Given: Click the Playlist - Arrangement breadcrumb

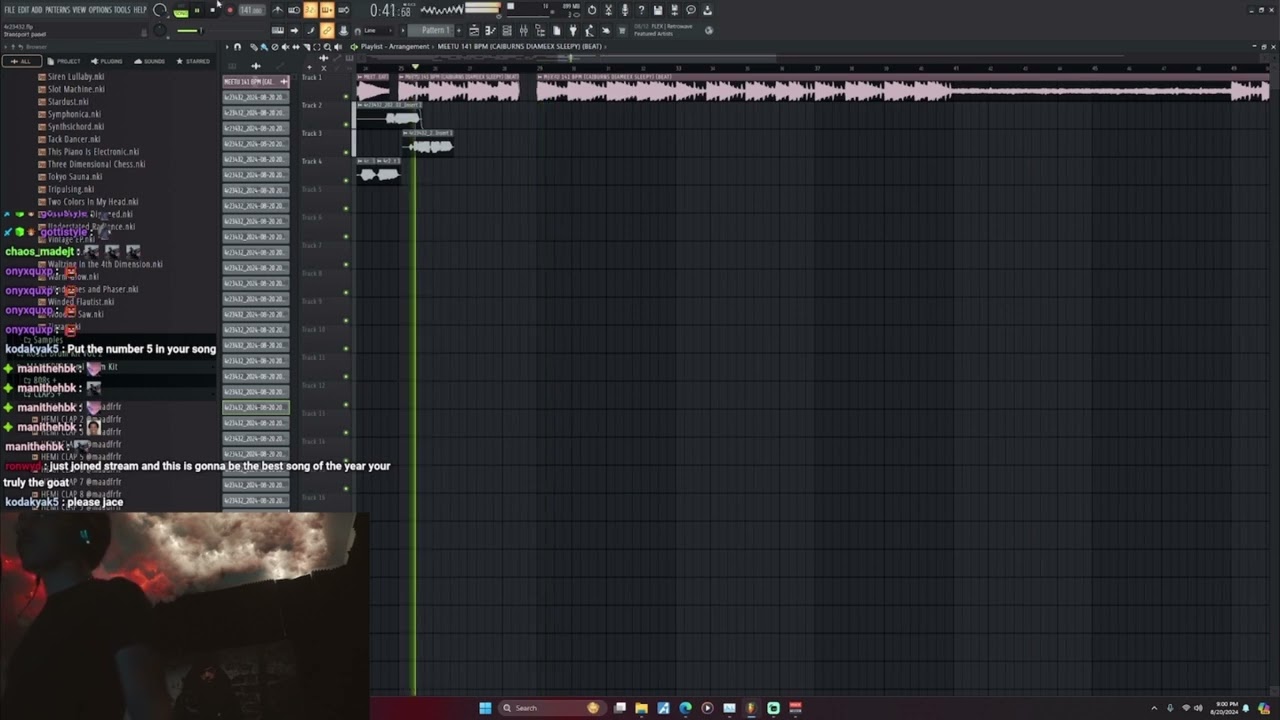Looking at the screenshot, I should (395, 47).
